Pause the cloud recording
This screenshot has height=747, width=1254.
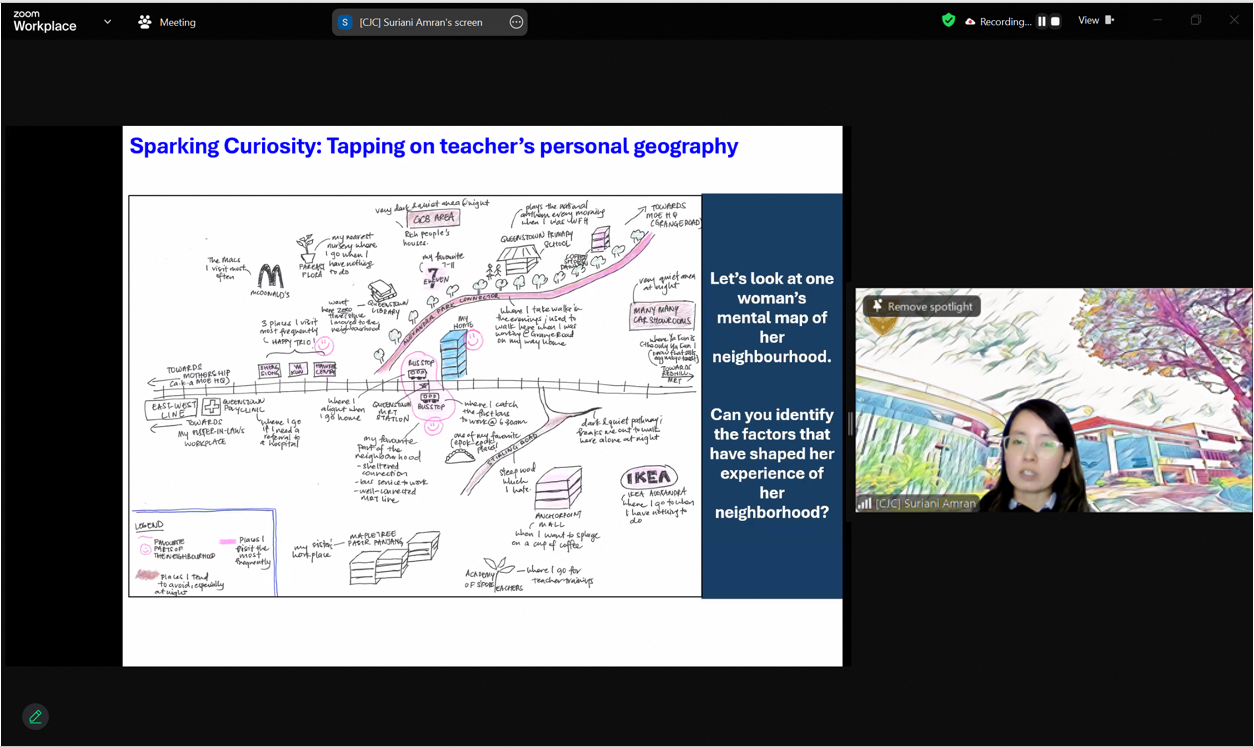[1041, 21]
